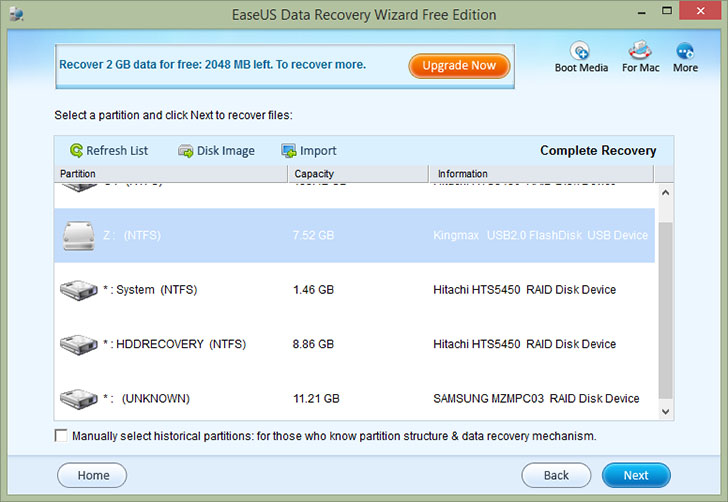Screen dimensions: 728x502
Task: Select the HDDRECOVERY partition drive icon
Action: tap(78, 344)
